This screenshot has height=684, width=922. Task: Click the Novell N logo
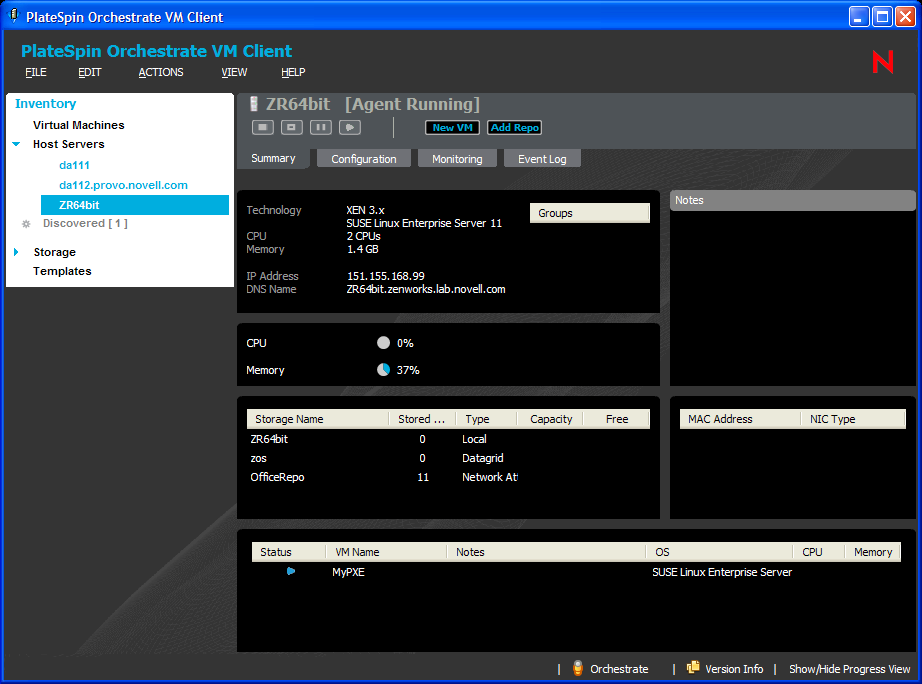[x=883, y=62]
